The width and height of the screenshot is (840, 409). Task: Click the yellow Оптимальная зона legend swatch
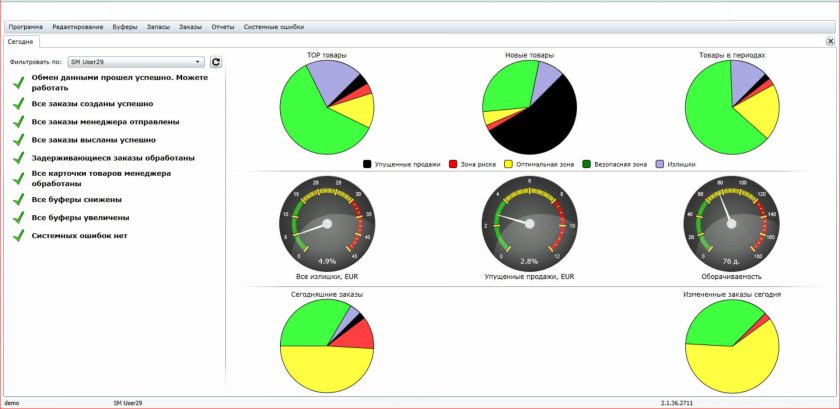click(x=509, y=165)
